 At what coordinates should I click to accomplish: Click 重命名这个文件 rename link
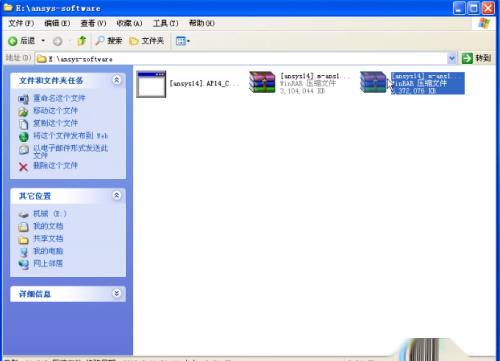(x=59, y=98)
